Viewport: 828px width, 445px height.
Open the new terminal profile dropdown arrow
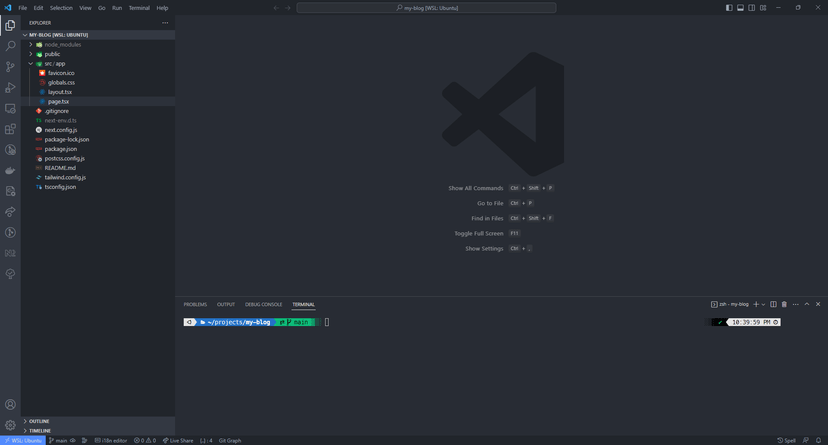(763, 304)
